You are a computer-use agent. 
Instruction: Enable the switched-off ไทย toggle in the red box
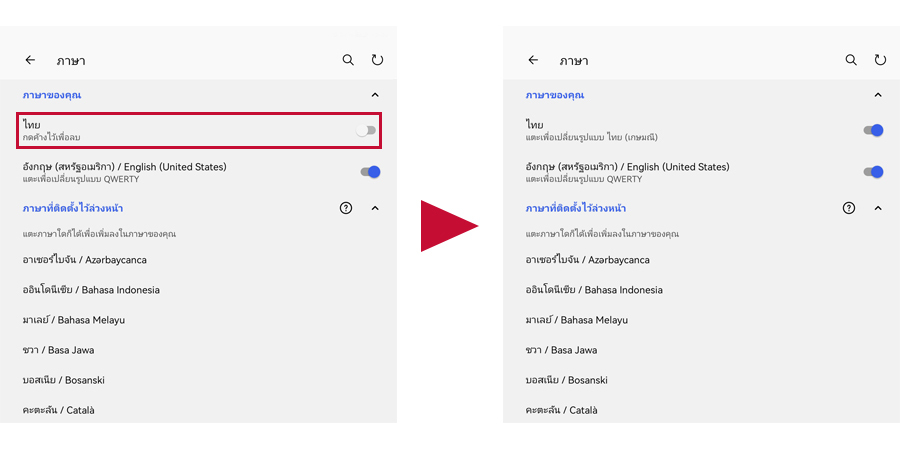coord(367,130)
